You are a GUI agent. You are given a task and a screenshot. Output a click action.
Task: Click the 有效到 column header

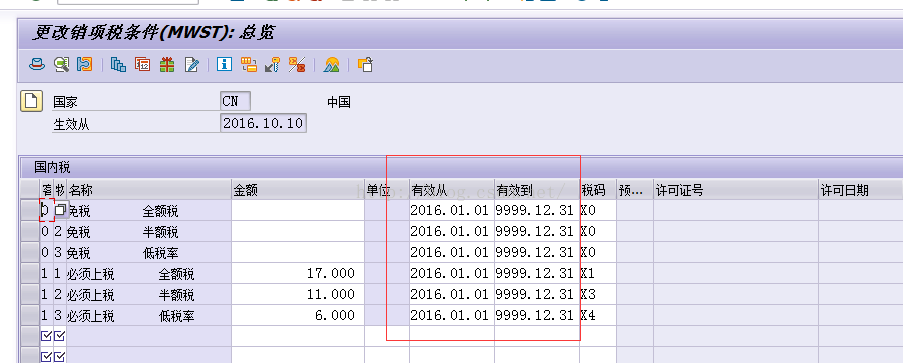537,190
